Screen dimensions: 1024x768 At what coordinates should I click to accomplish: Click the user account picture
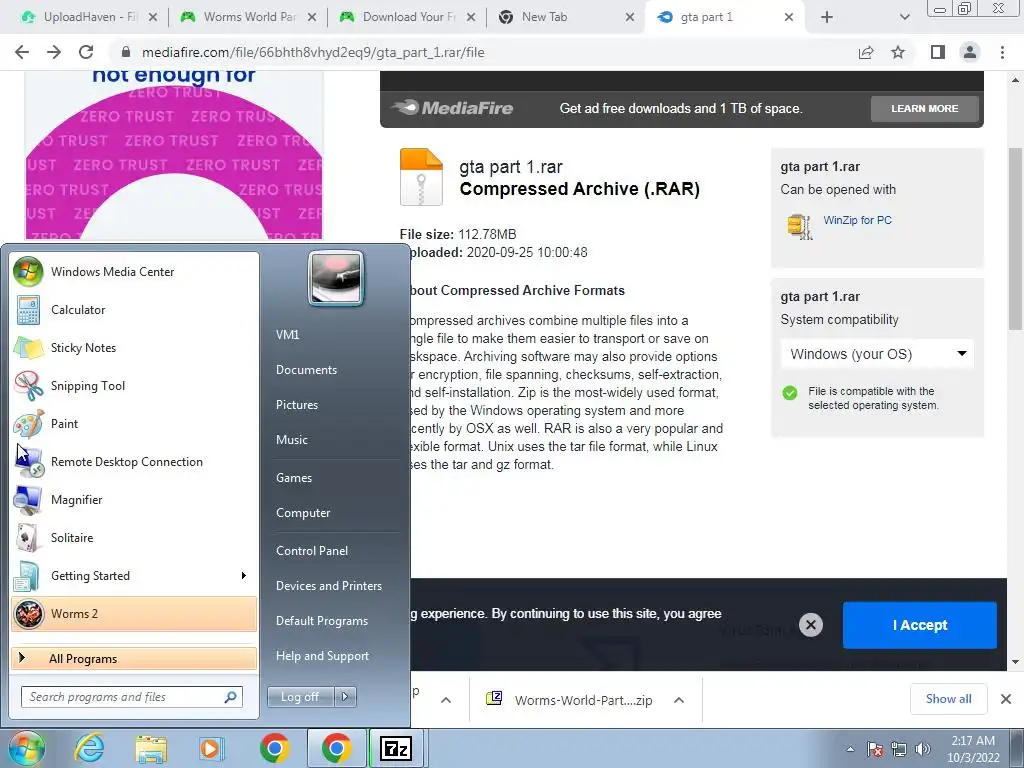pyautogui.click(x=336, y=278)
